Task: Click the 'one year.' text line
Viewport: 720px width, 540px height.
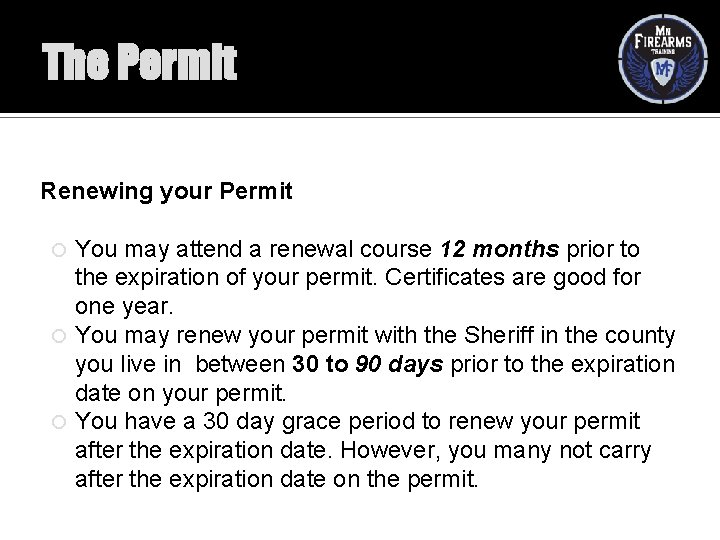Action: coord(124,306)
